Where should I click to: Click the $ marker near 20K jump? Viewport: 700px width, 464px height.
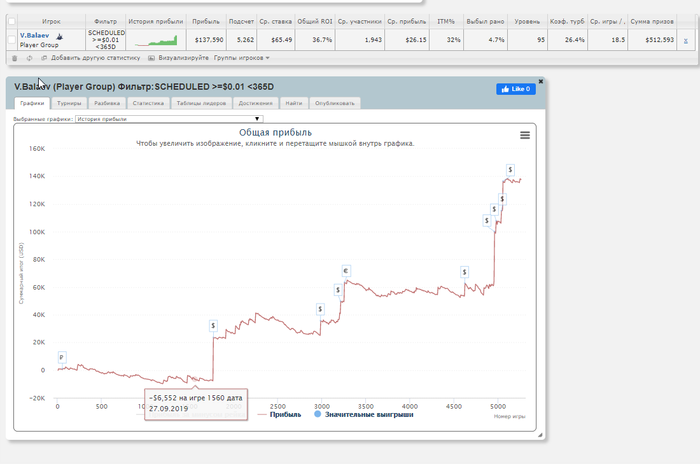tap(213, 326)
